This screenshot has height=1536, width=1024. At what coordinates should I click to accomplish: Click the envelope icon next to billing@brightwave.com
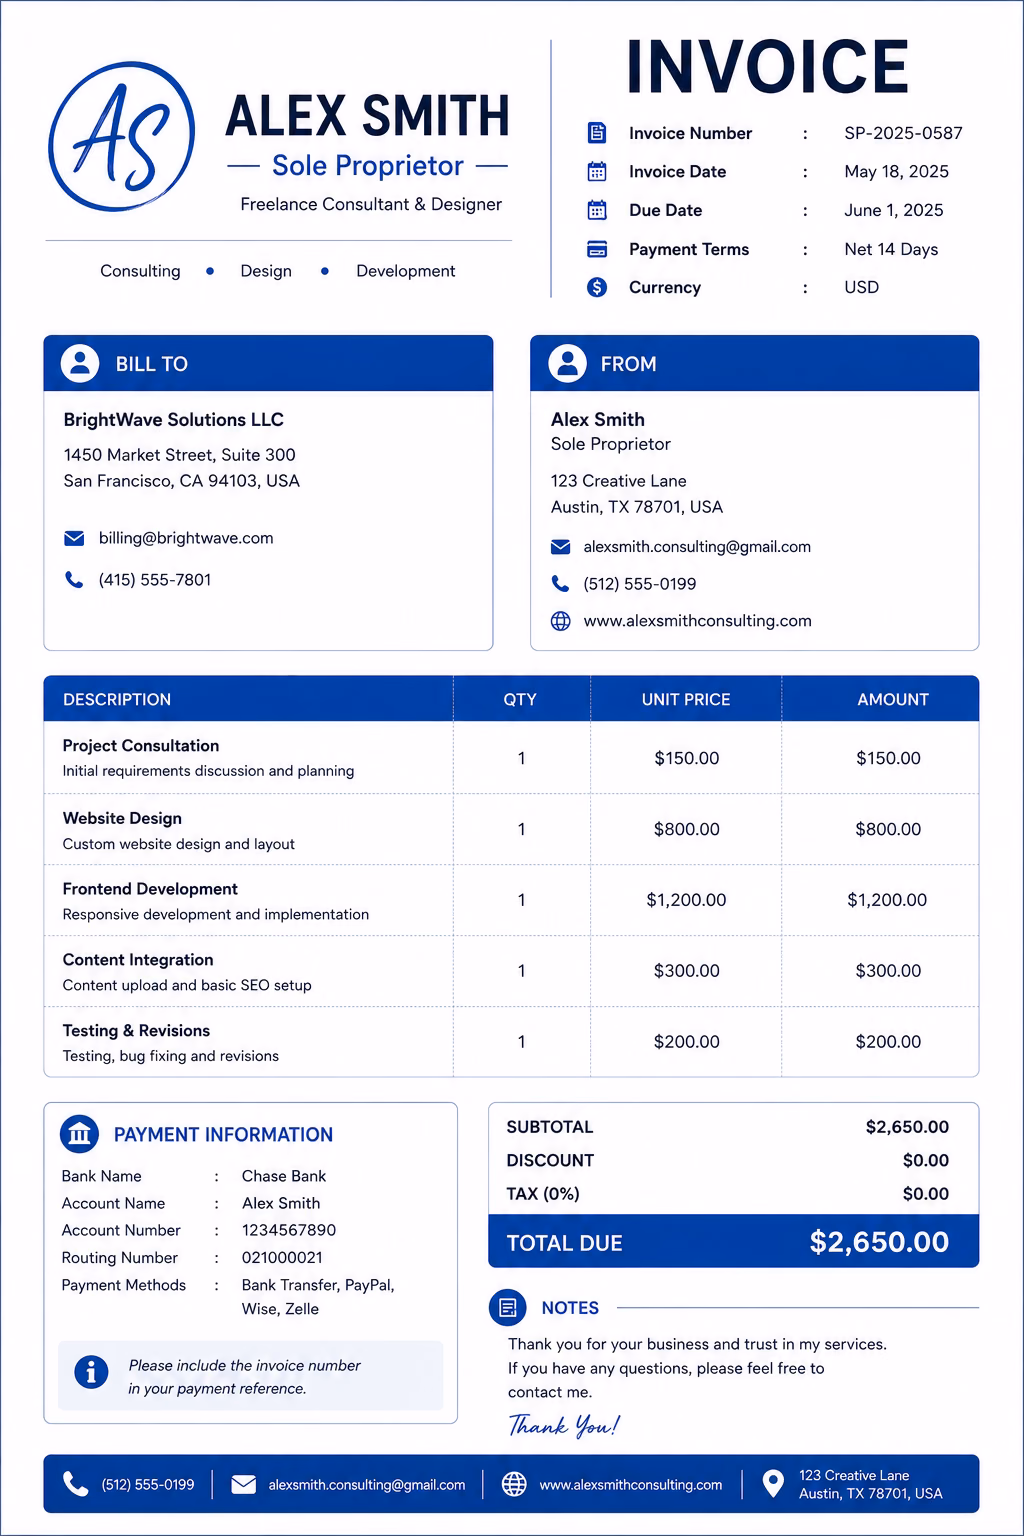(74, 538)
